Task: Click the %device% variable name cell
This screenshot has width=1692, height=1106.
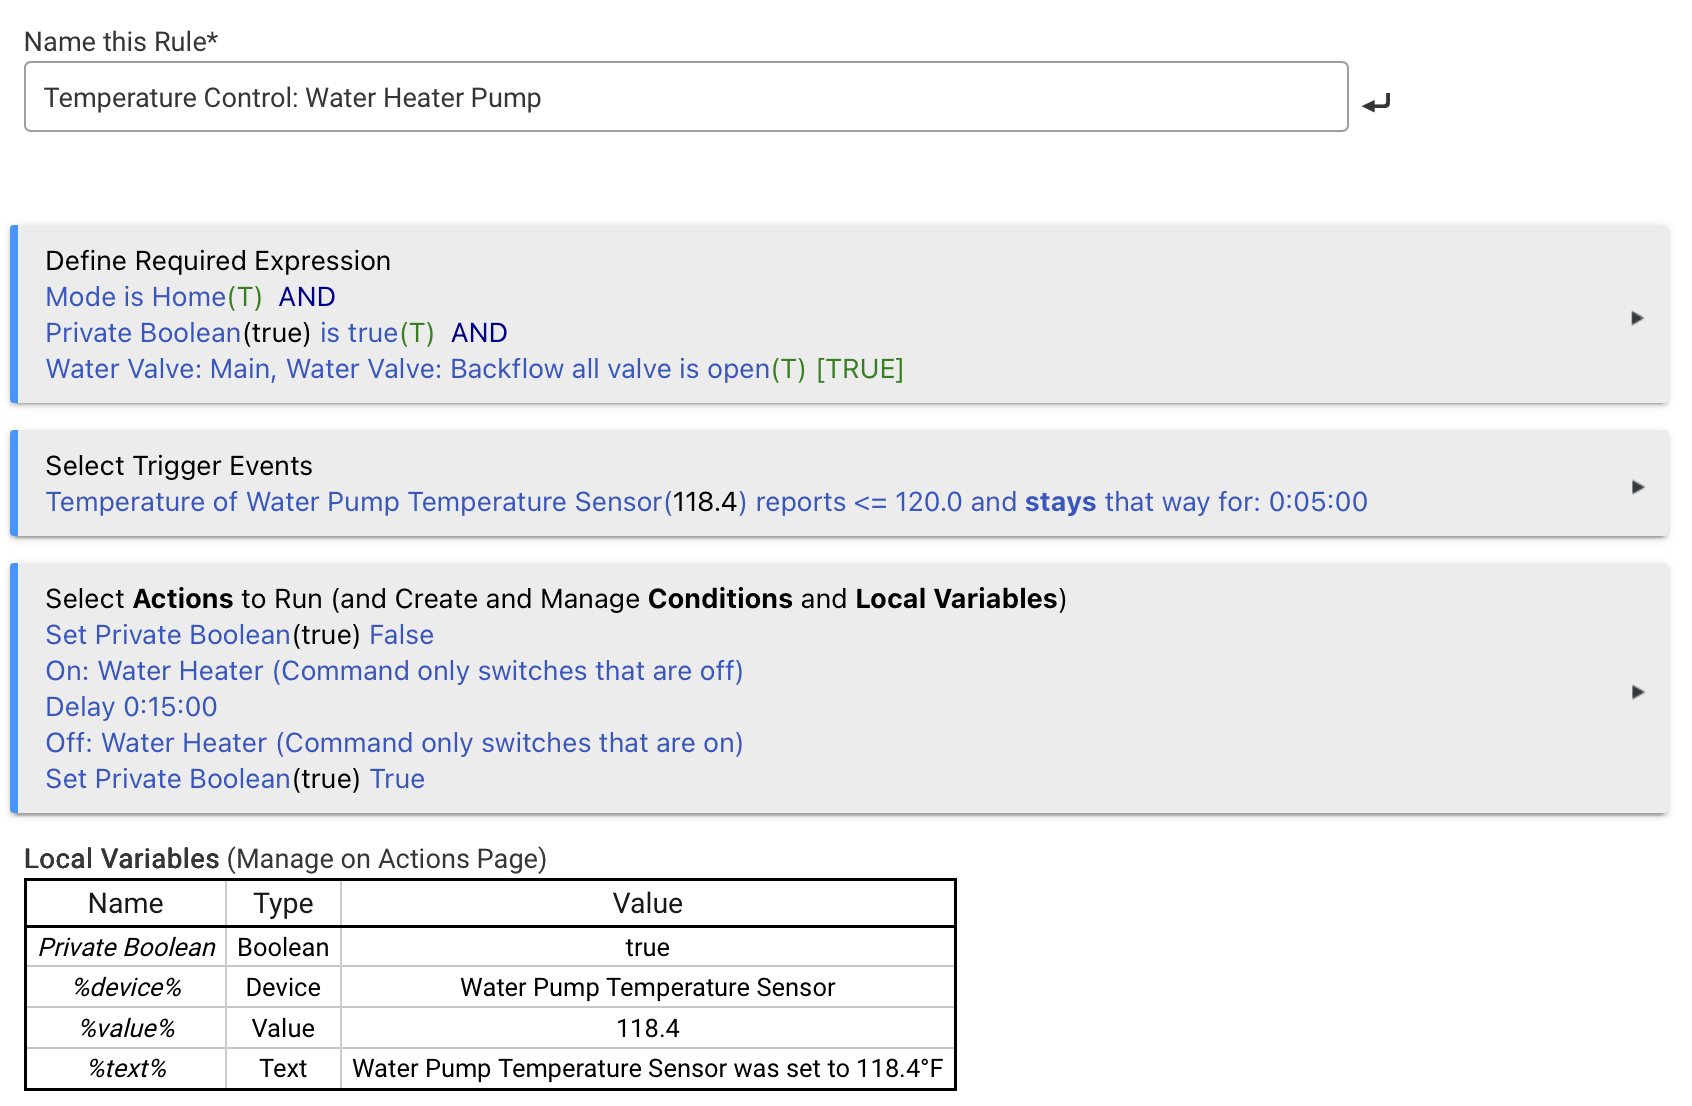Action: (127, 987)
